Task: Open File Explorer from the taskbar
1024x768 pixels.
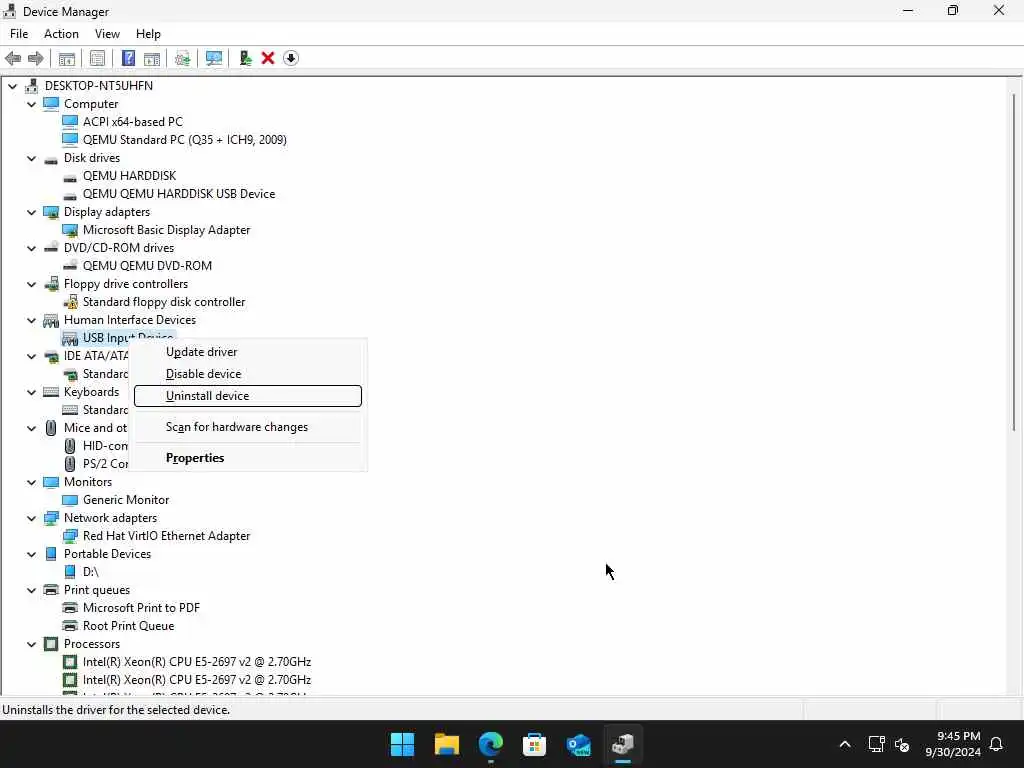Action: point(447,744)
